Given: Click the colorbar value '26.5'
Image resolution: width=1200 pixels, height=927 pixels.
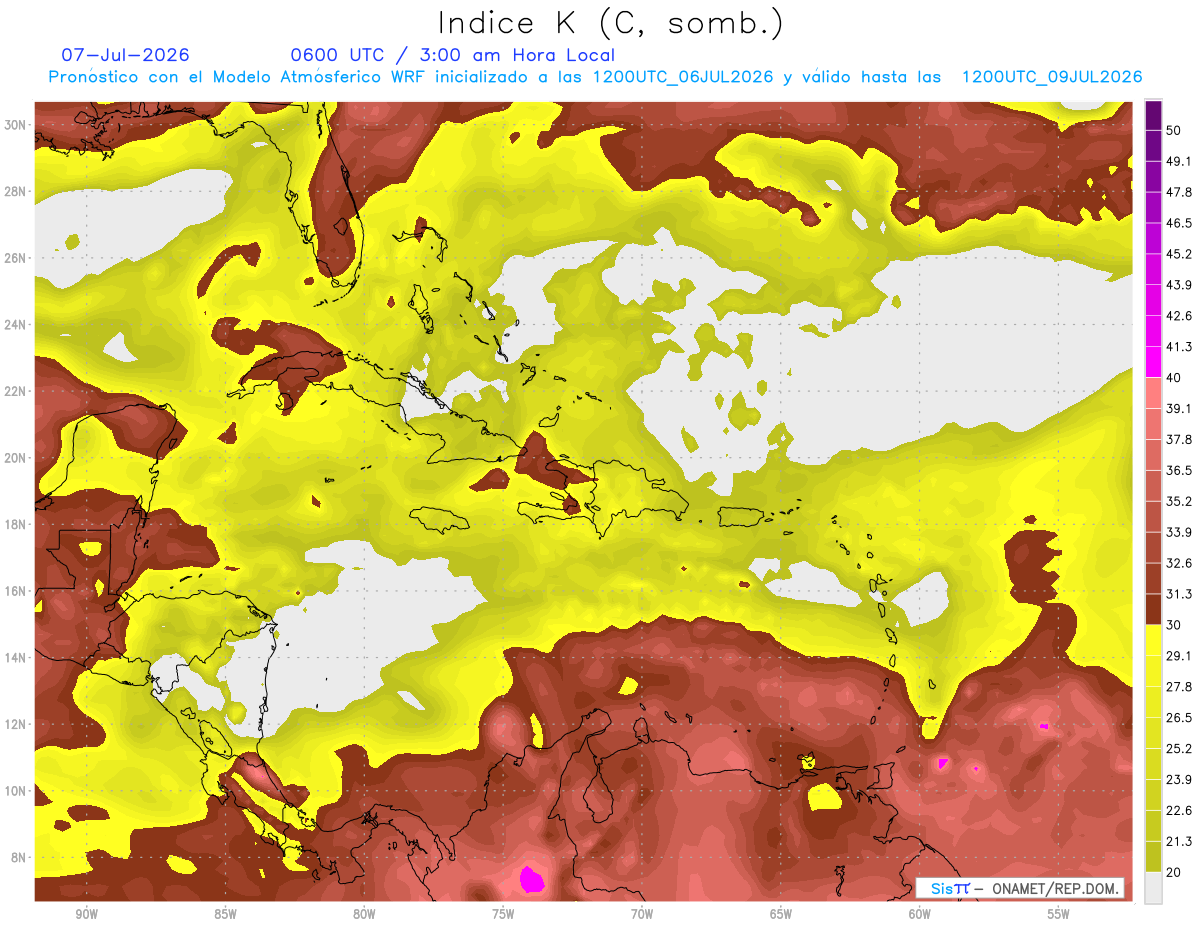Looking at the screenshot, I should tap(1178, 717).
